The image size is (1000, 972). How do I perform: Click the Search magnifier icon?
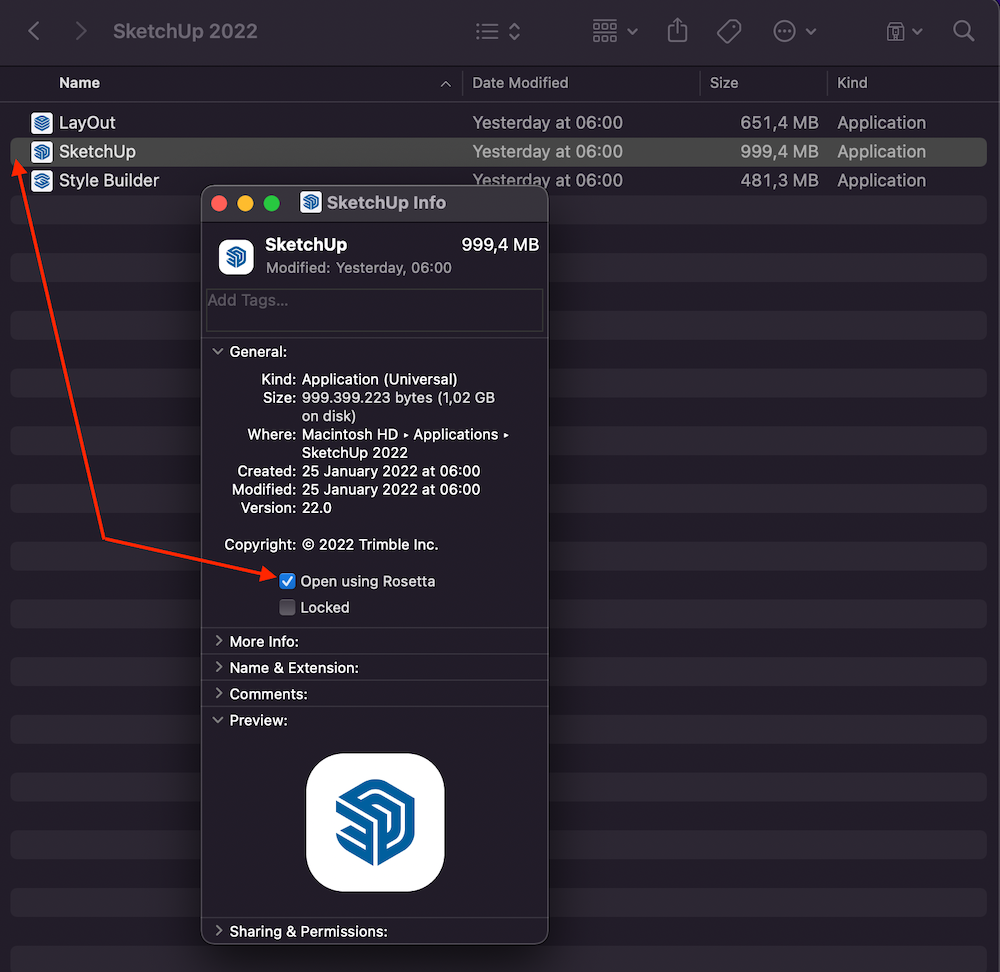pos(963,31)
